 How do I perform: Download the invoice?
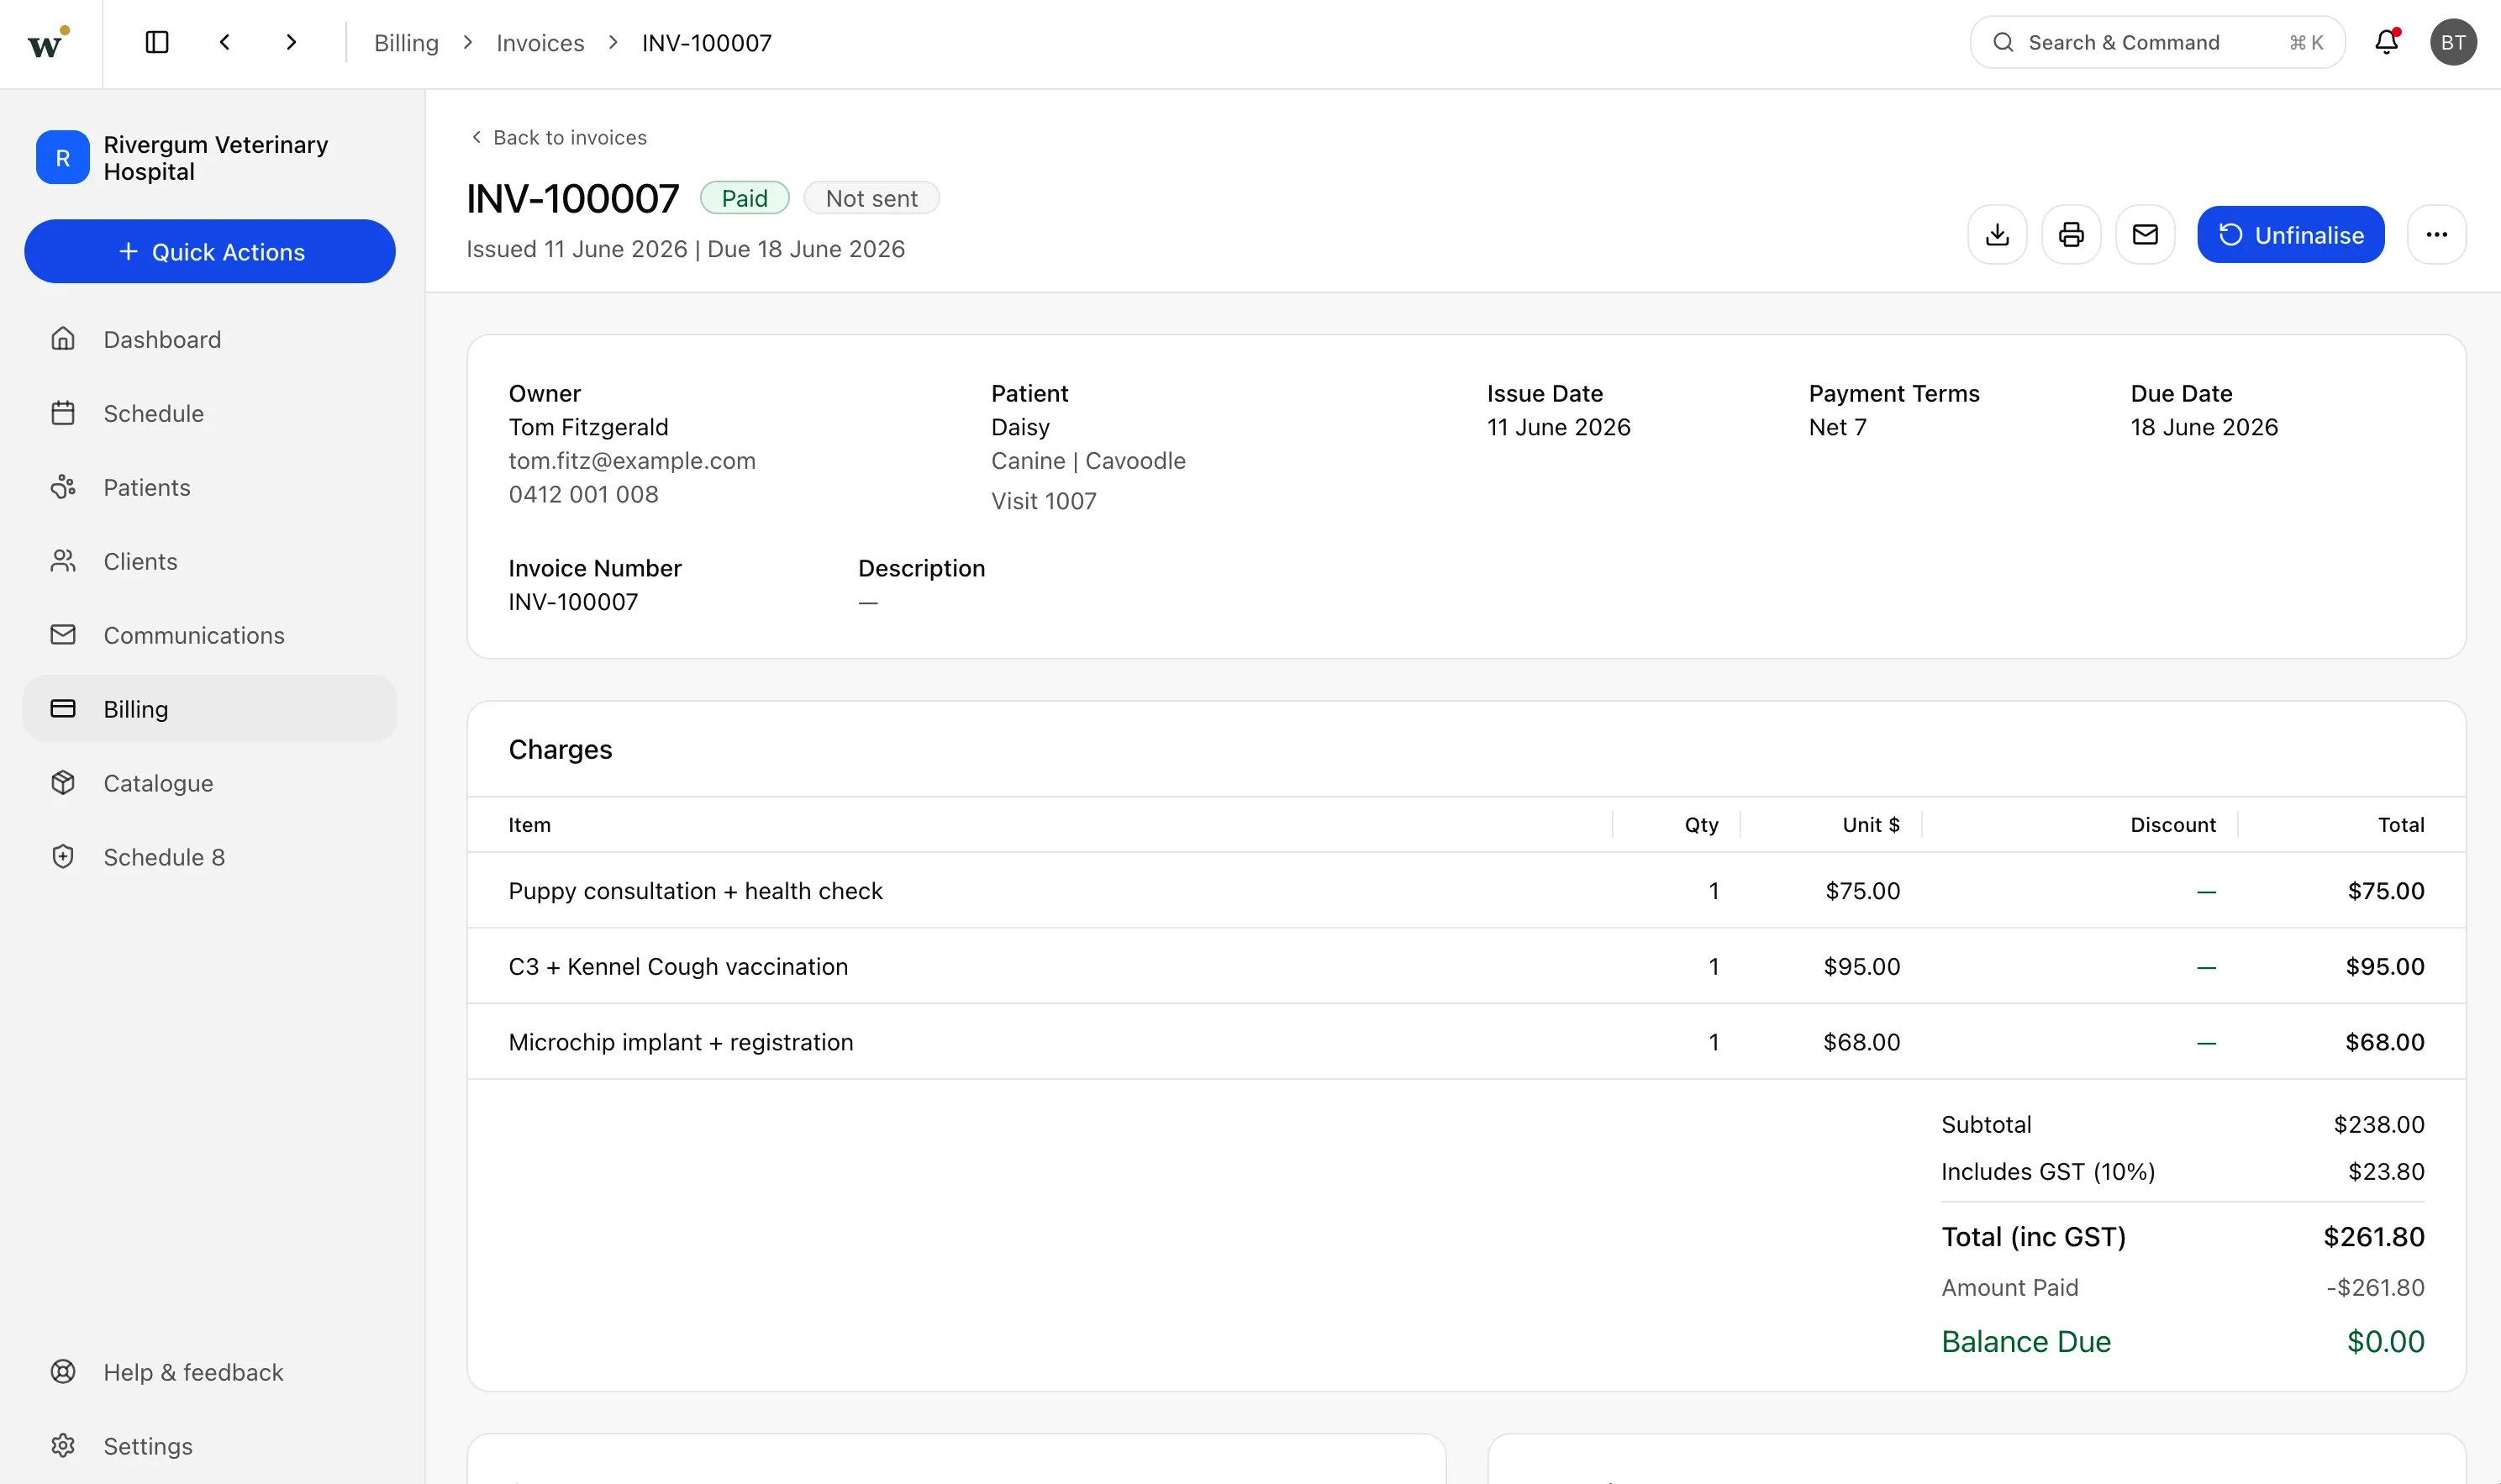pyautogui.click(x=1997, y=235)
